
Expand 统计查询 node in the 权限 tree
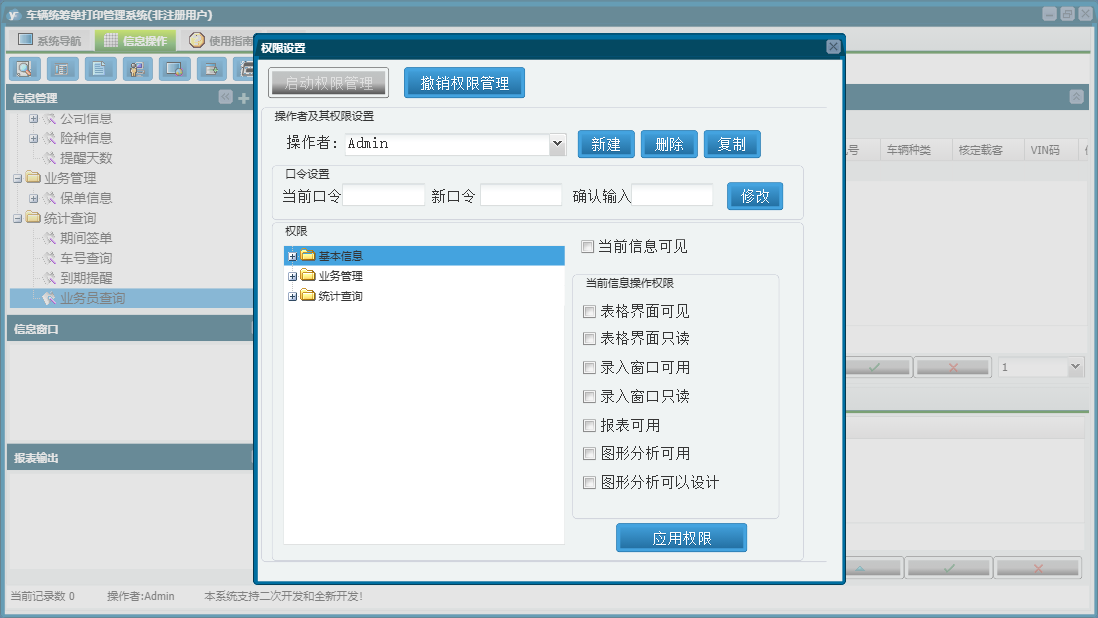(293, 297)
